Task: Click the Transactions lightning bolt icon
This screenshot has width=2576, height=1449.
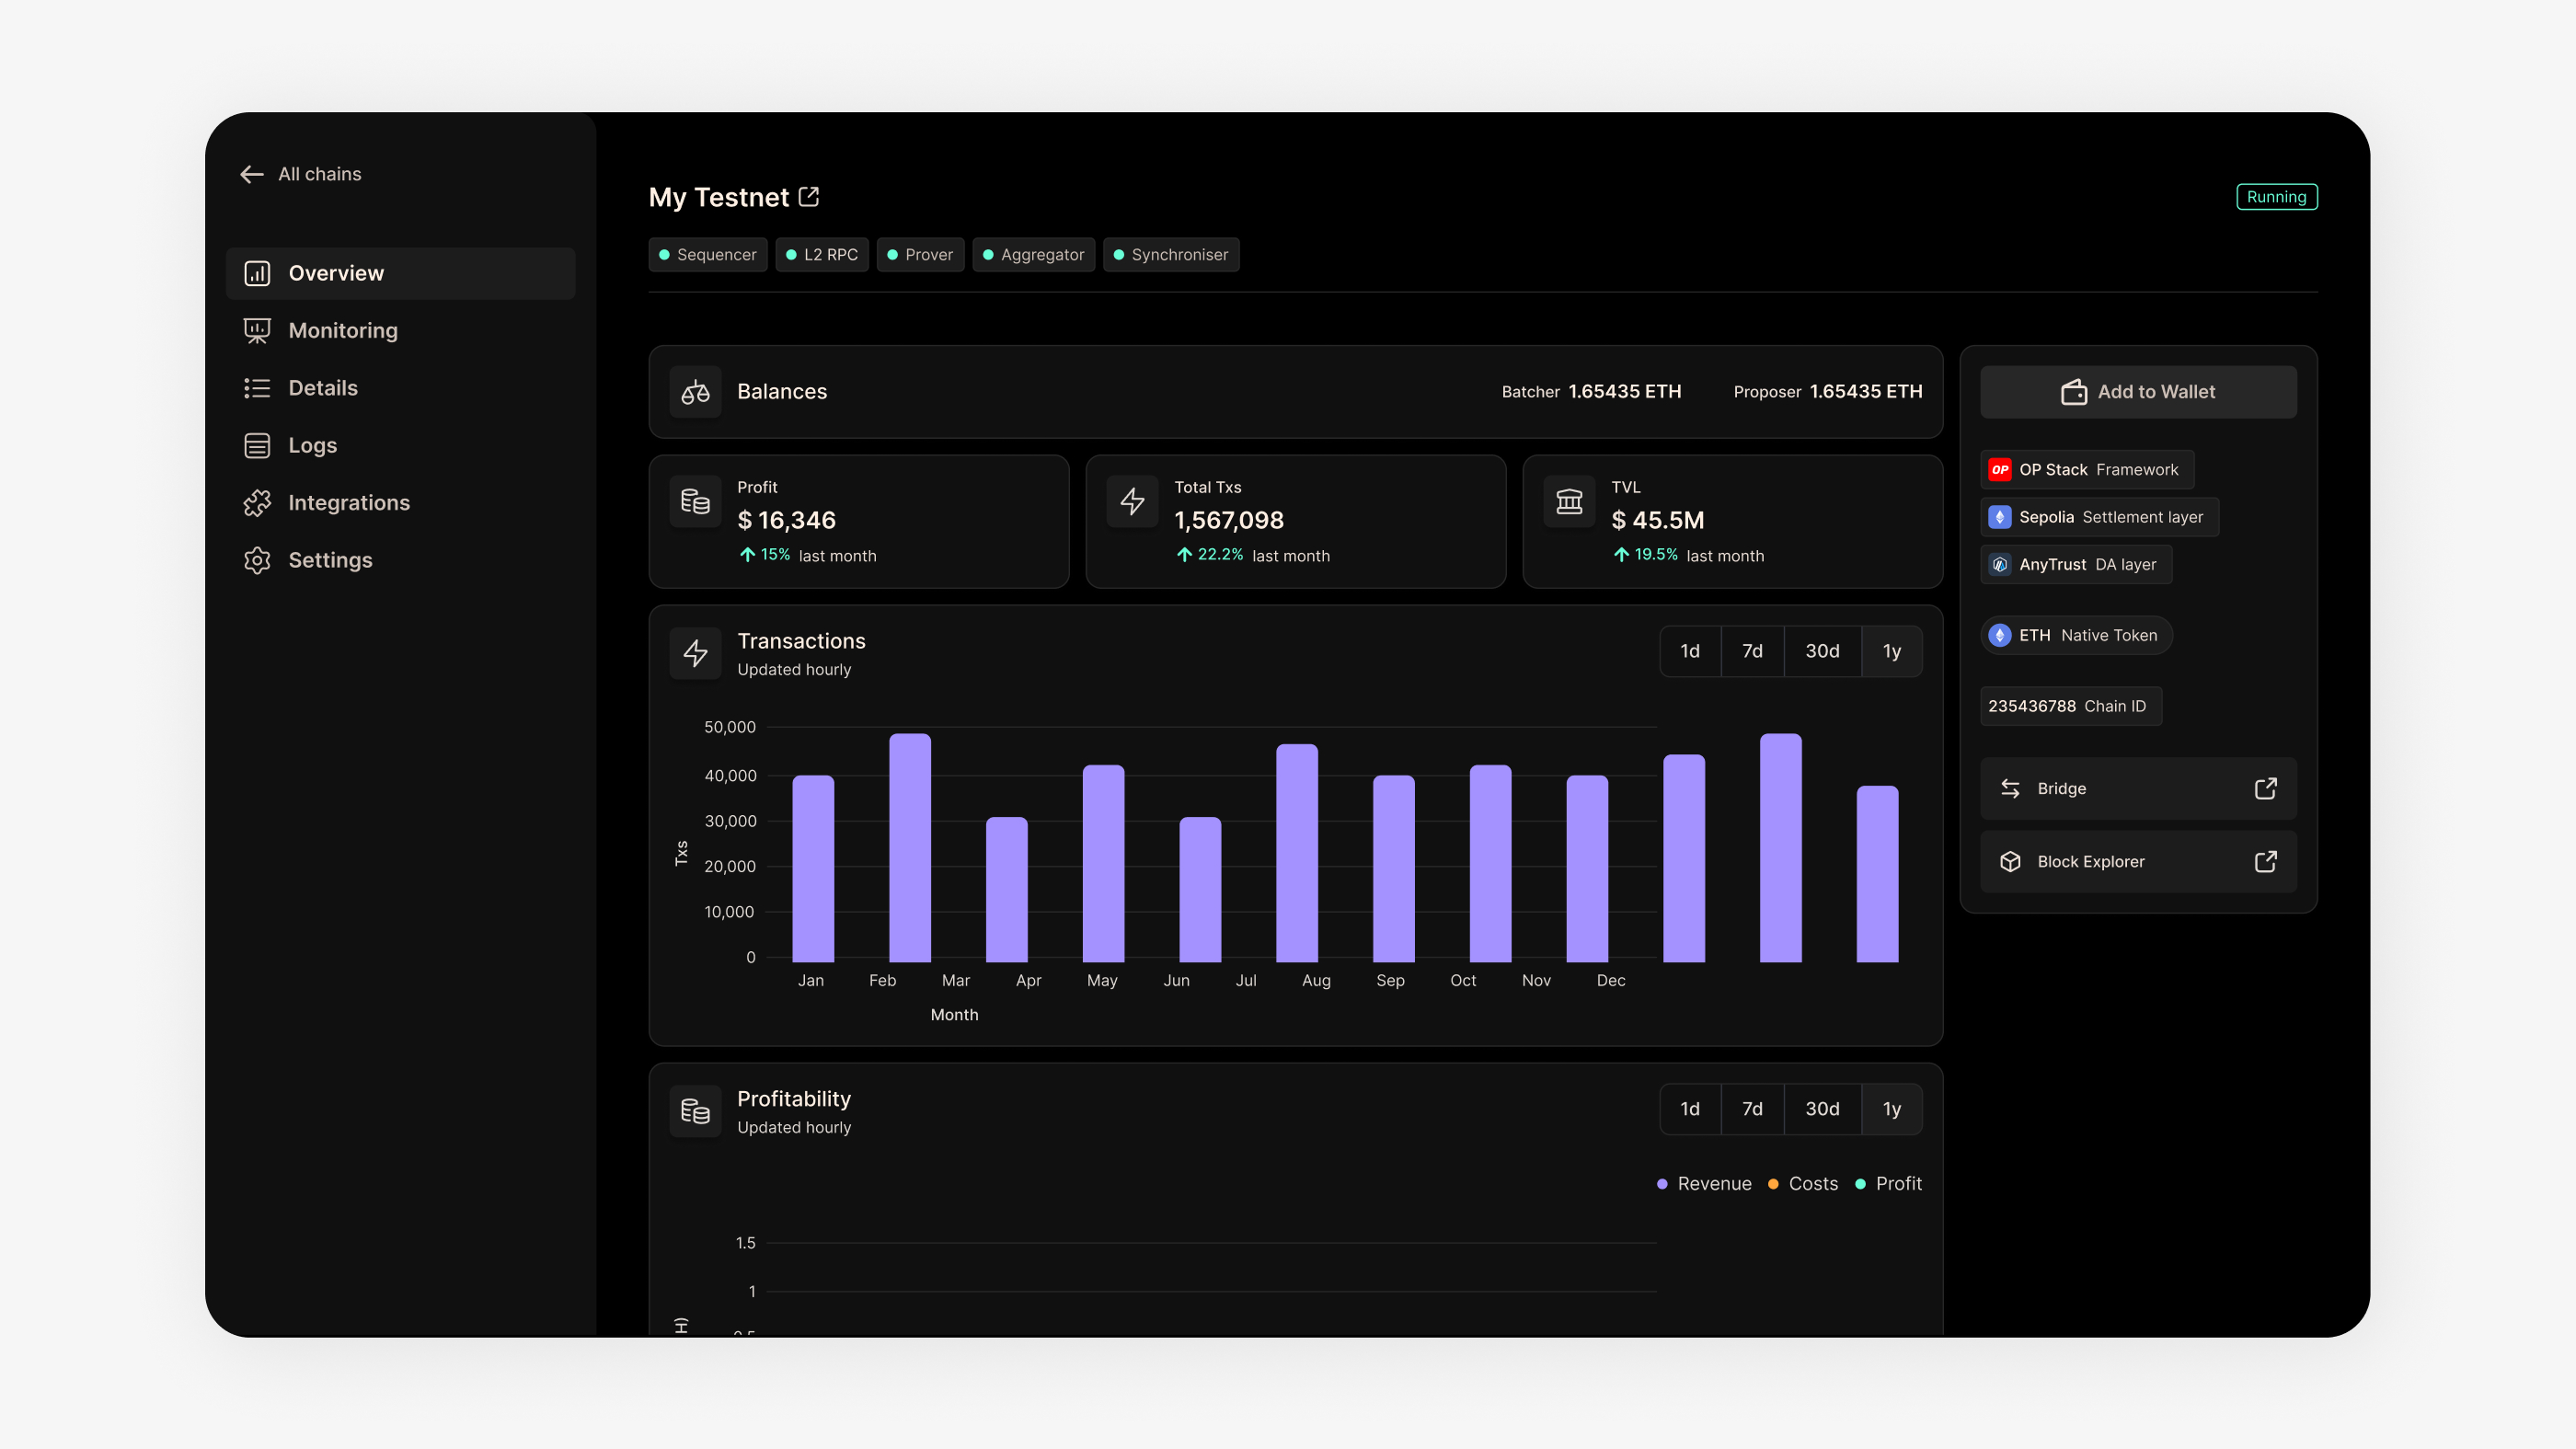Action: pyautogui.click(x=695, y=653)
